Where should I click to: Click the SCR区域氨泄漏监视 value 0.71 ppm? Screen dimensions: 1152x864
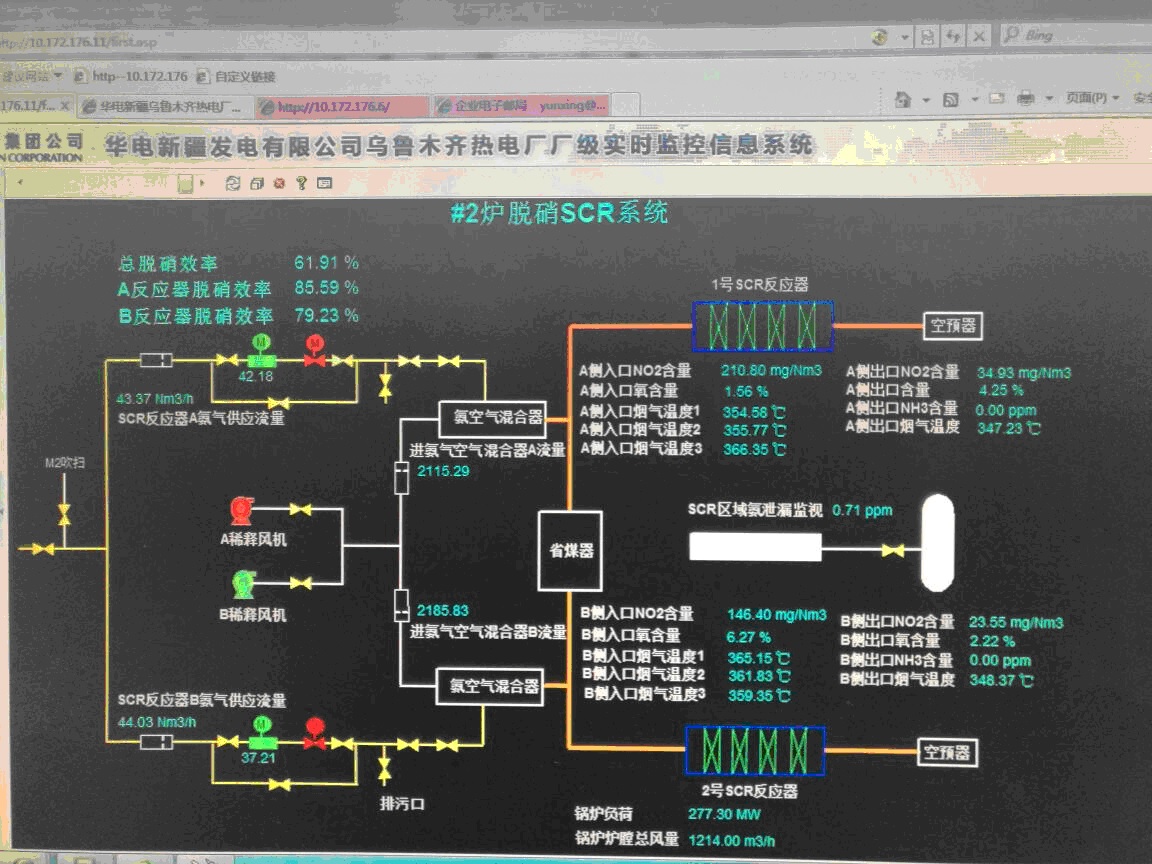(x=863, y=511)
